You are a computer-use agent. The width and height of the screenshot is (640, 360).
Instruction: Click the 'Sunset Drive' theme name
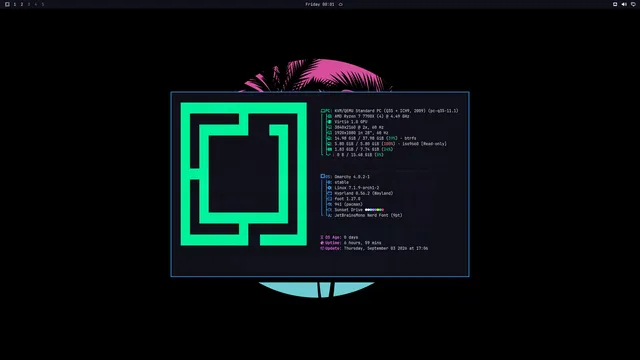(x=349, y=210)
